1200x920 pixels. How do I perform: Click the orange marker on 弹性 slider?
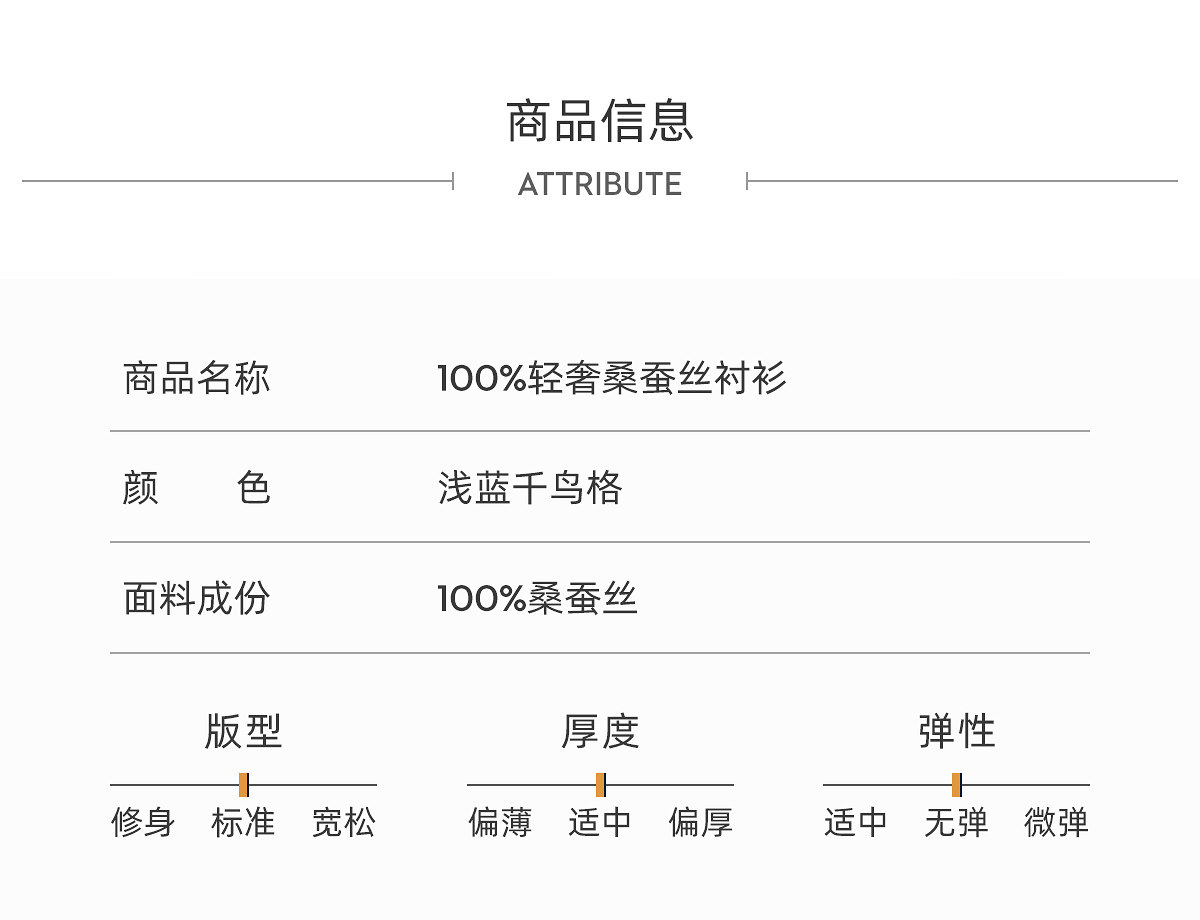(x=957, y=785)
